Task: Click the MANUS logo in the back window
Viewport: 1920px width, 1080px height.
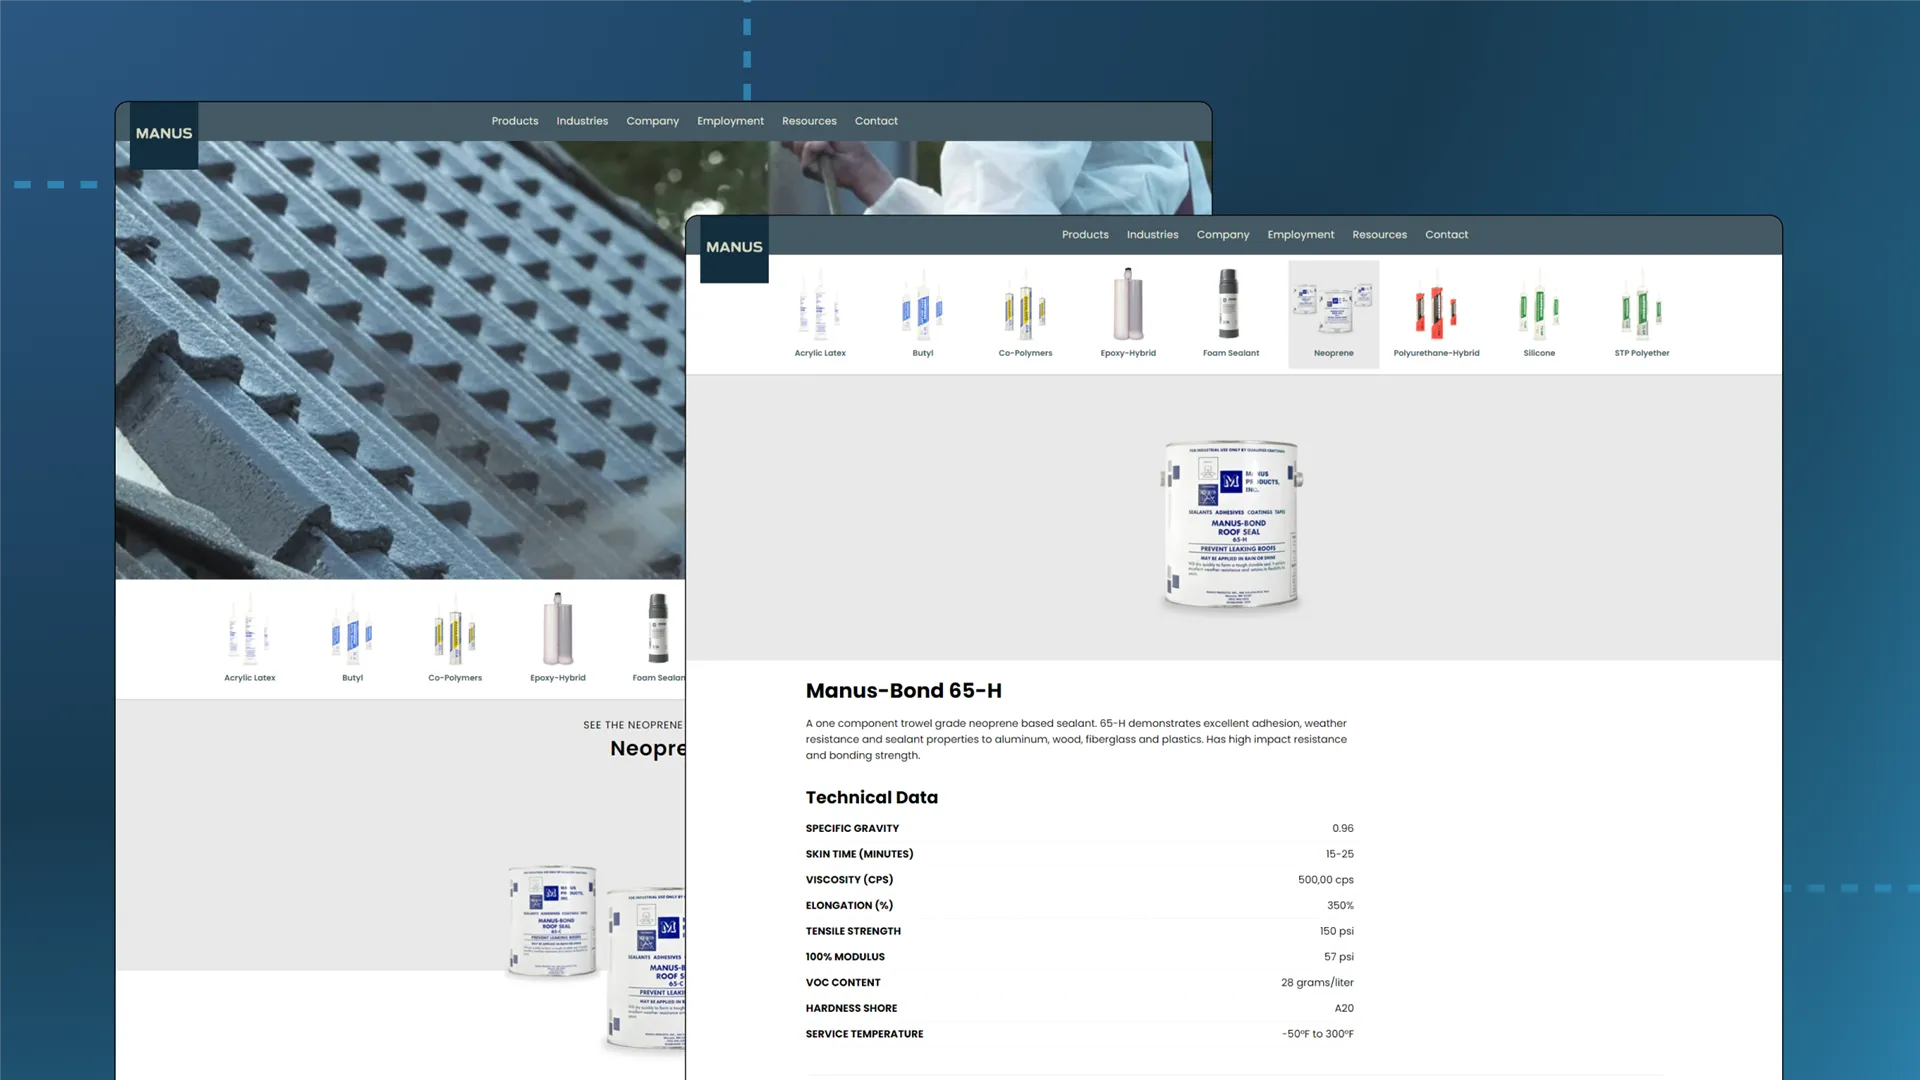Action: [164, 134]
